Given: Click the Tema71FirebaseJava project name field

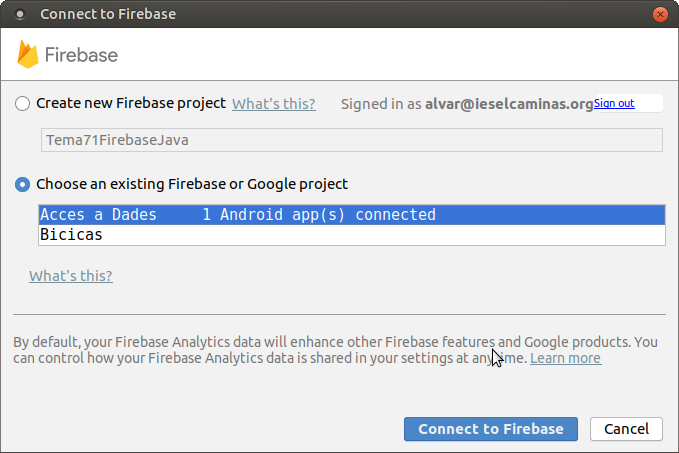Looking at the screenshot, I should coord(351,140).
